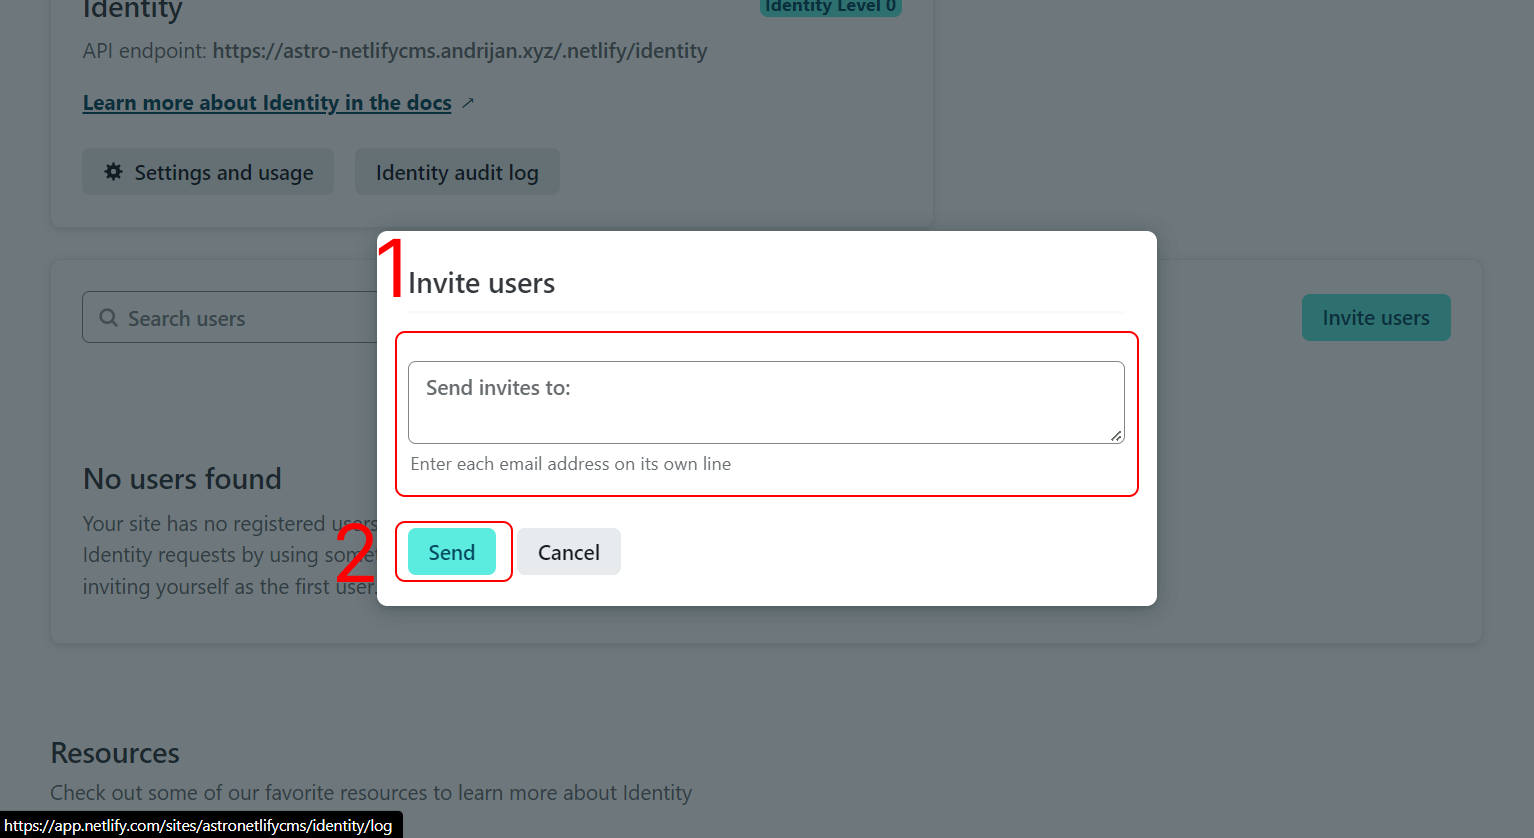The height and width of the screenshot is (838, 1534).
Task: Click the No users found heading
Action: tap(182, 479)
